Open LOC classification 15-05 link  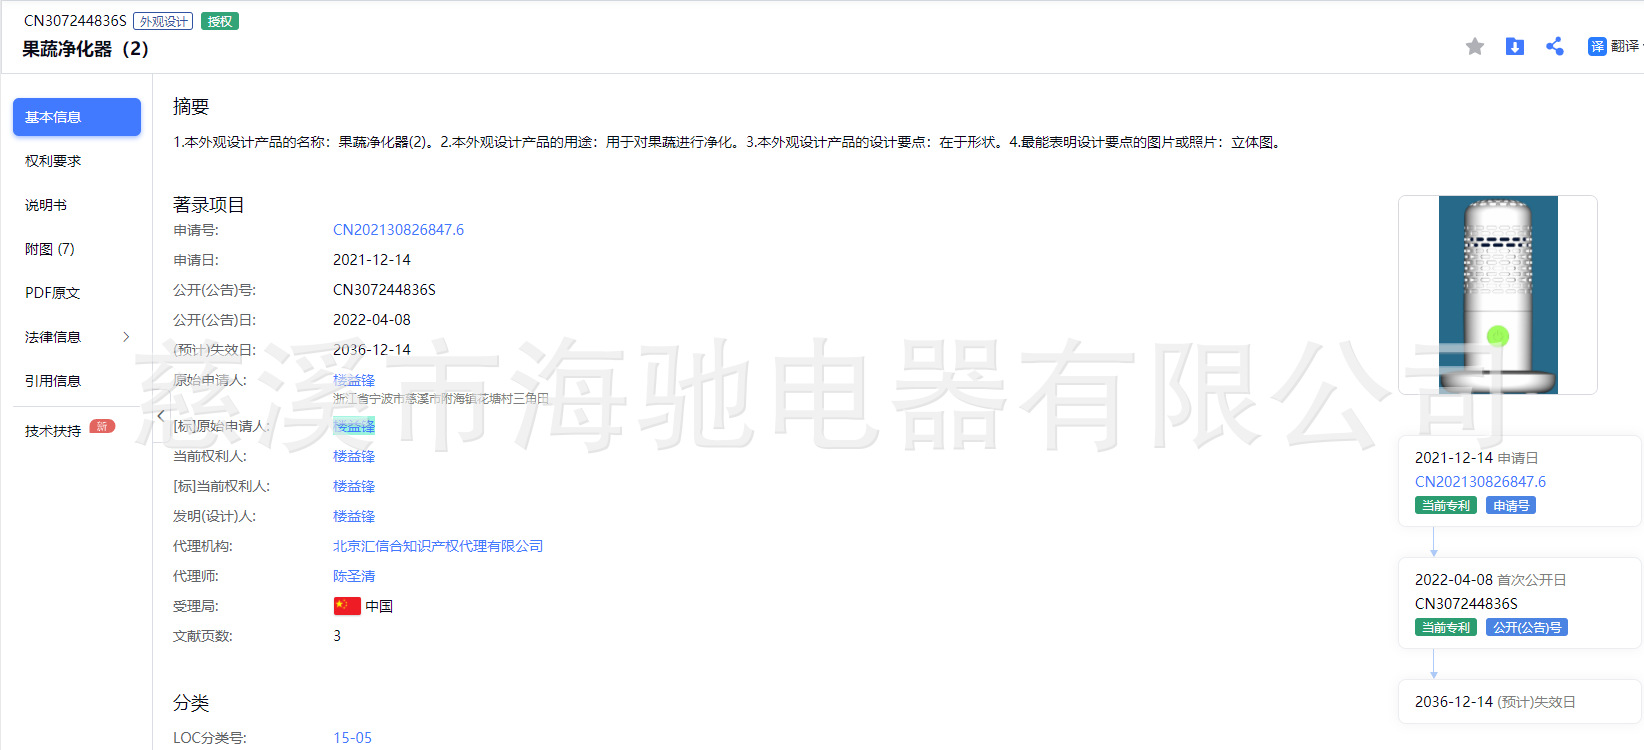pyautogui.click(x=352, y=738)
